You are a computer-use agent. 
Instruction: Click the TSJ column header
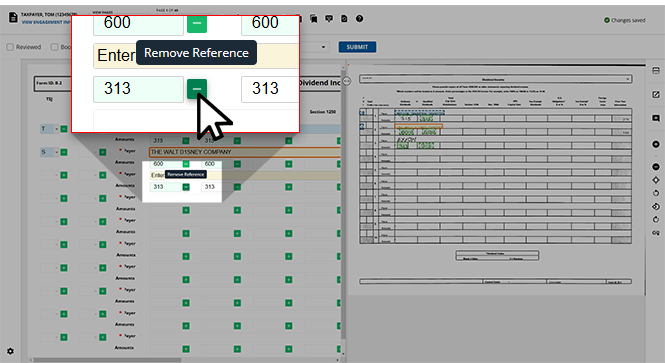(x=50, y=99)
